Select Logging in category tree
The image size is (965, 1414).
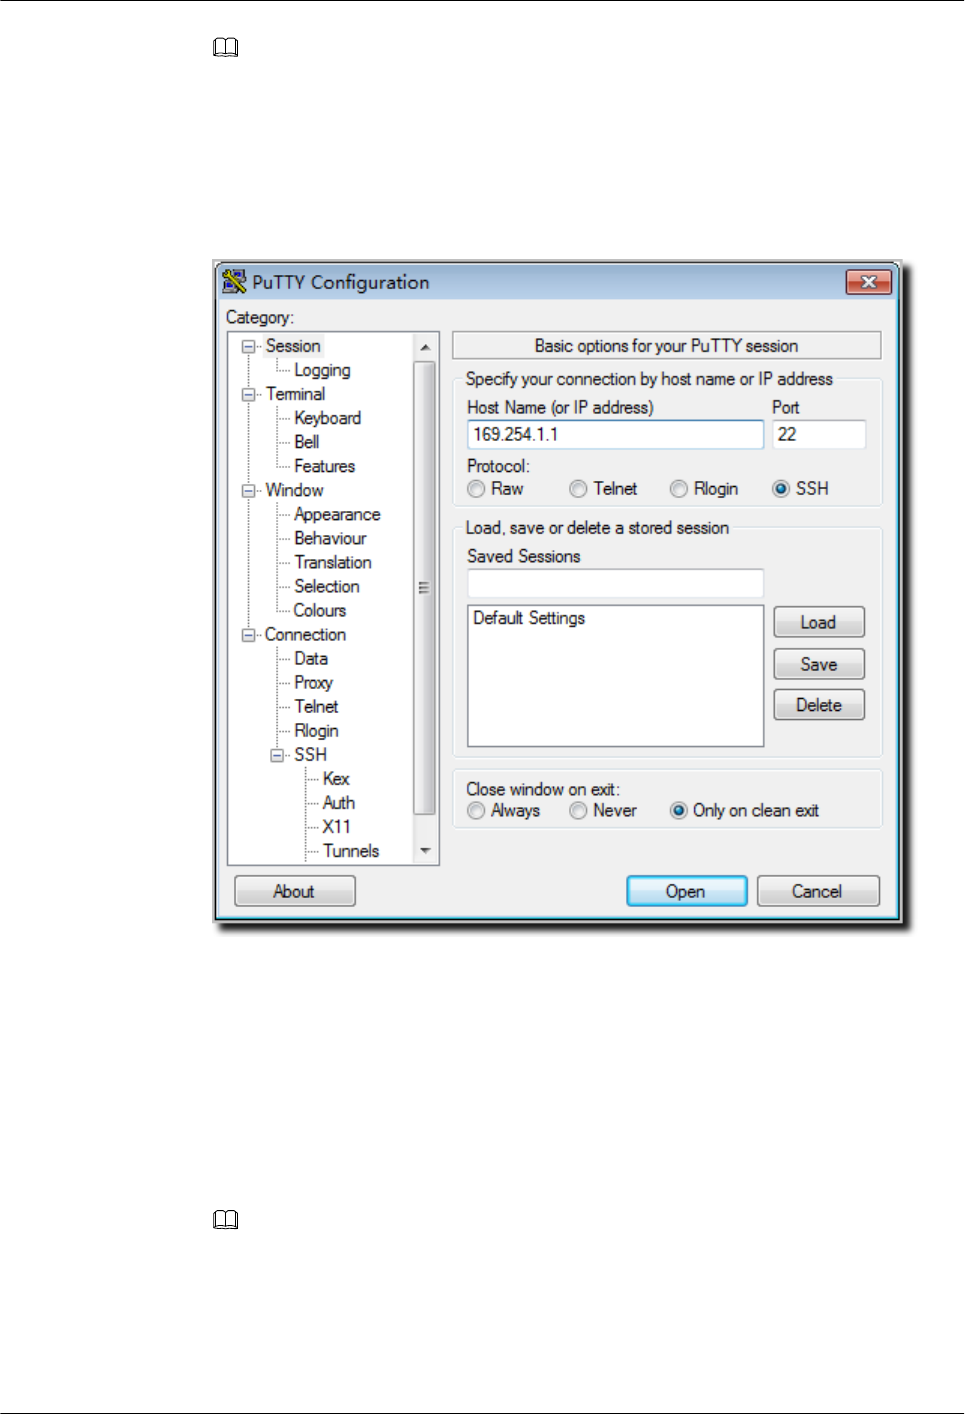(322, 370)
